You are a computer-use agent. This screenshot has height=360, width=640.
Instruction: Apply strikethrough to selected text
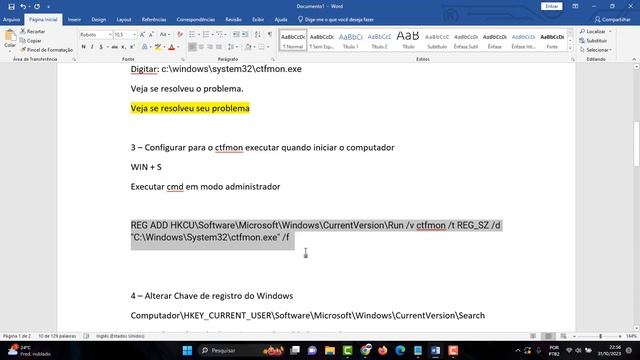115,47
